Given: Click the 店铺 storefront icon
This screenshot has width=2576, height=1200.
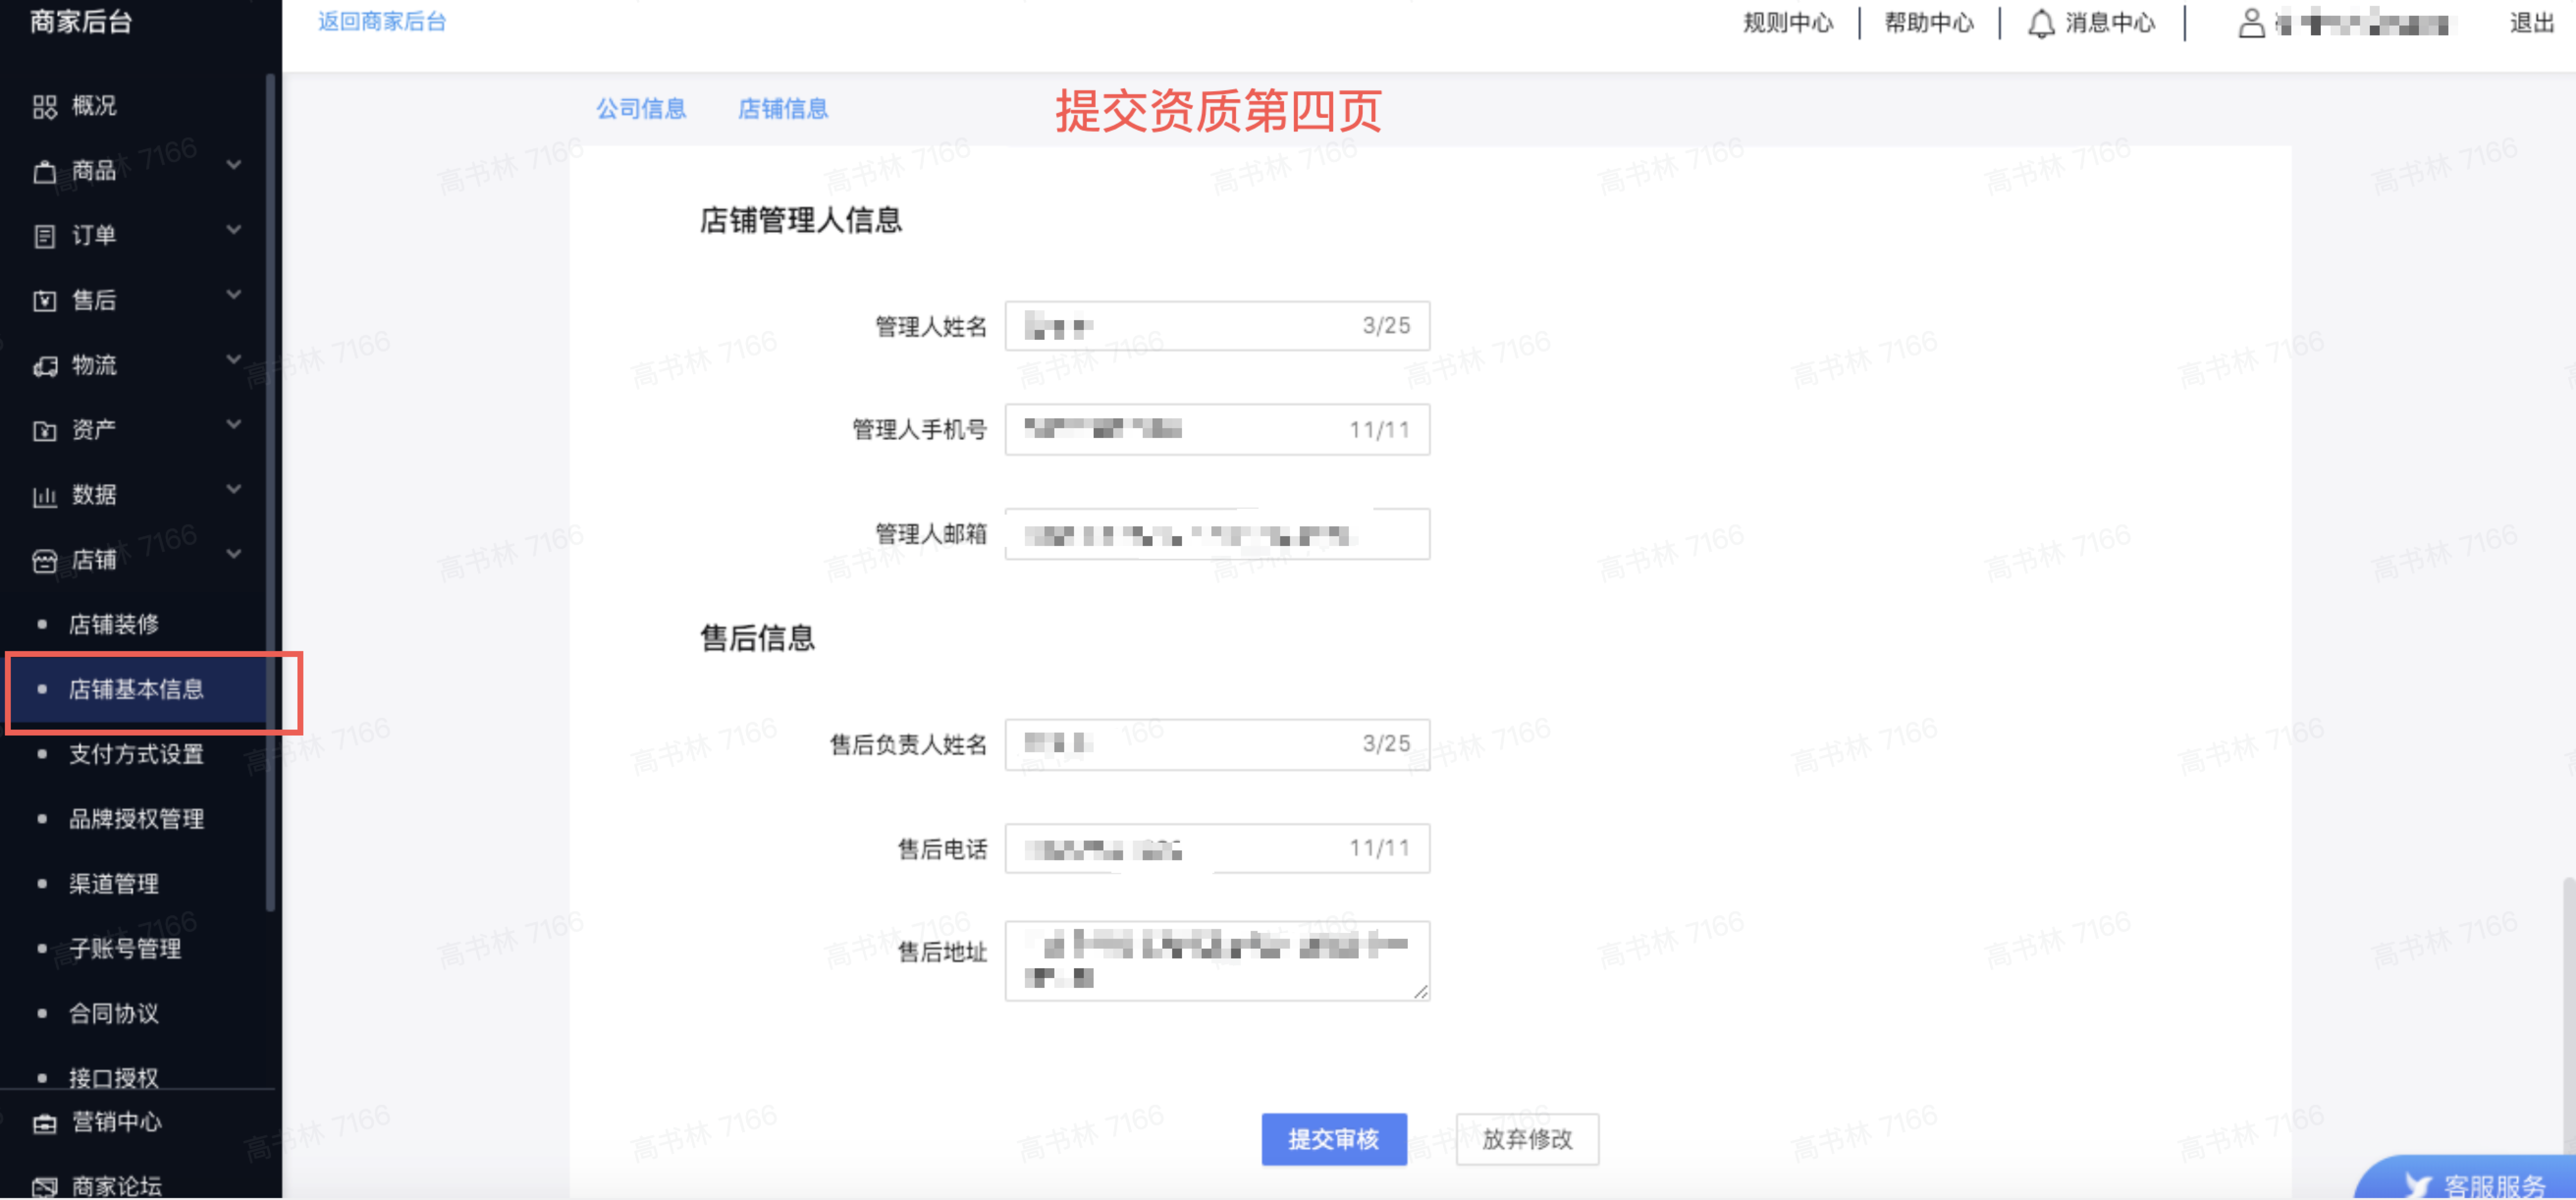Looking at the screenshot, I should 44,561.
